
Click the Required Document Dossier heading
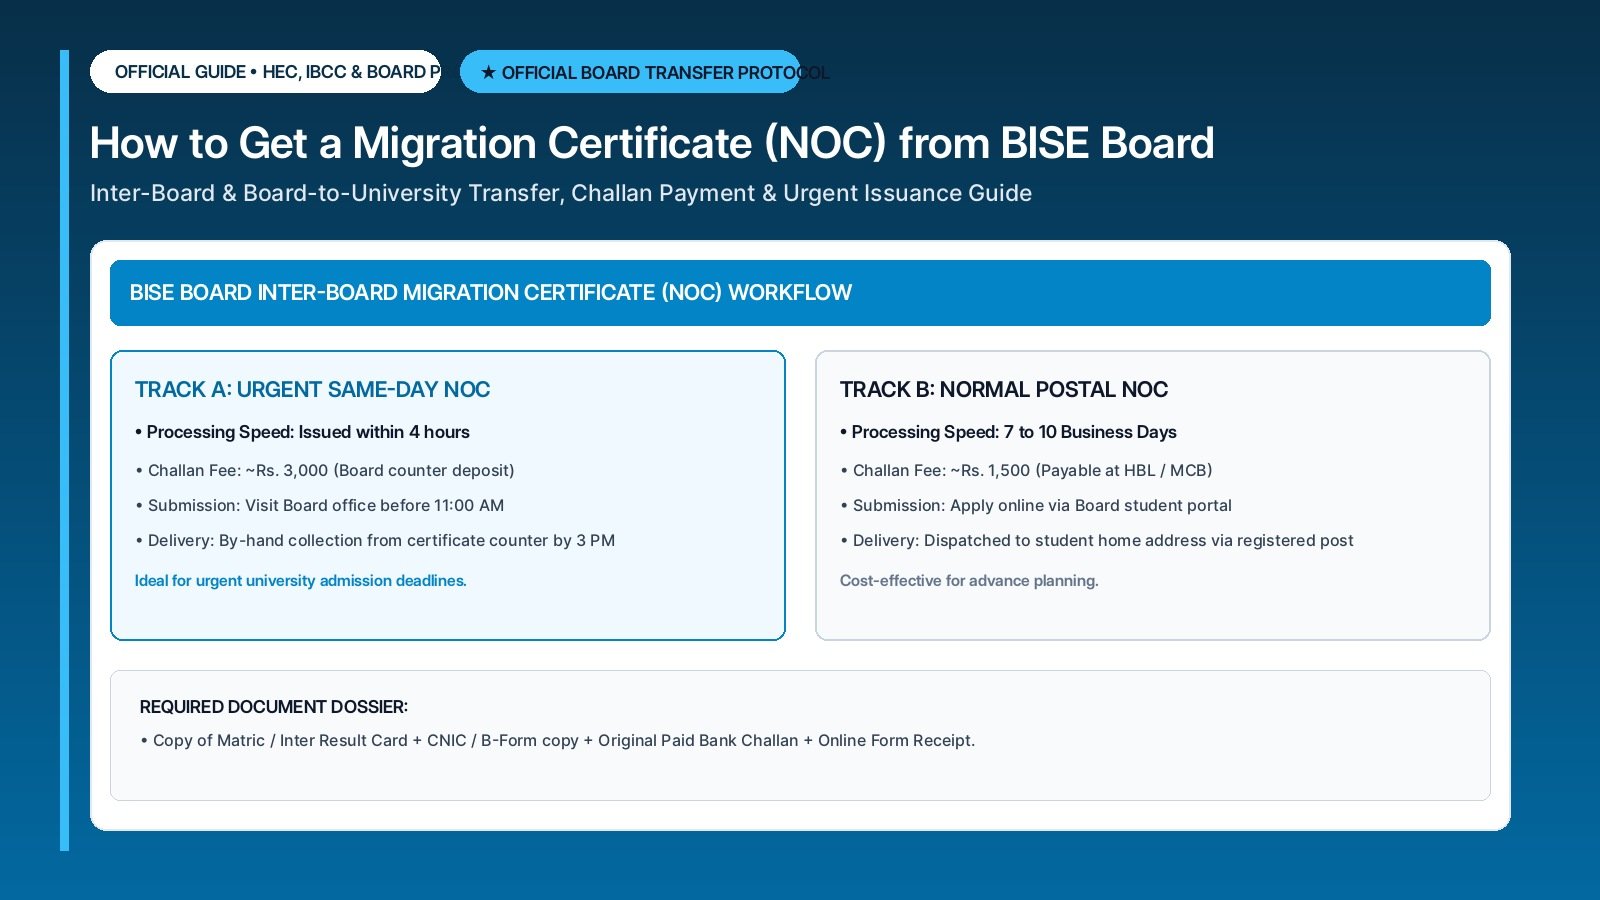tap(274, 707)
